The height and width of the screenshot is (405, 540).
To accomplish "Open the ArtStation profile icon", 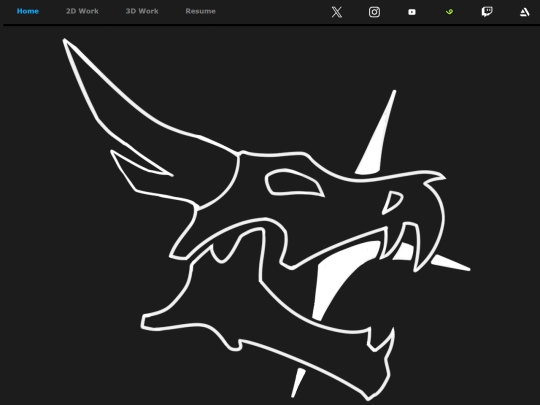I will pyautogui.click(x=524, y=12).
